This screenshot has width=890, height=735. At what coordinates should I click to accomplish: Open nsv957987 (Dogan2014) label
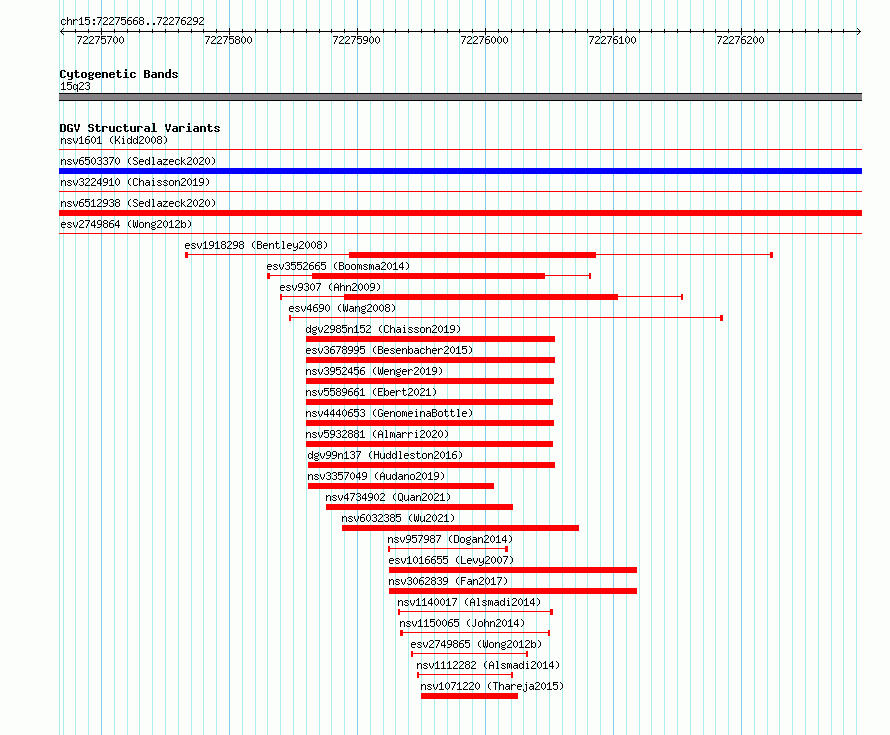[450, 539]
